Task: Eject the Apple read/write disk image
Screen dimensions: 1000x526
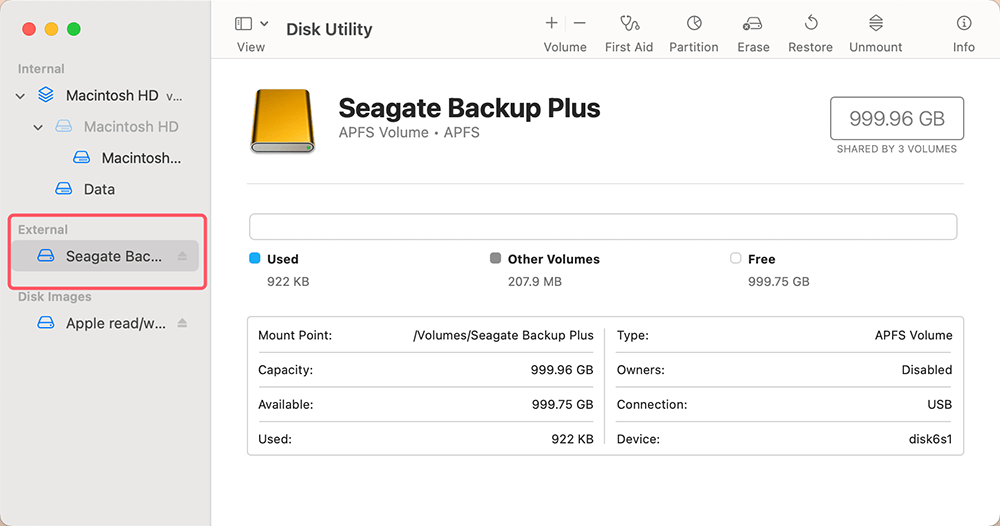Action: pos(182,324)
